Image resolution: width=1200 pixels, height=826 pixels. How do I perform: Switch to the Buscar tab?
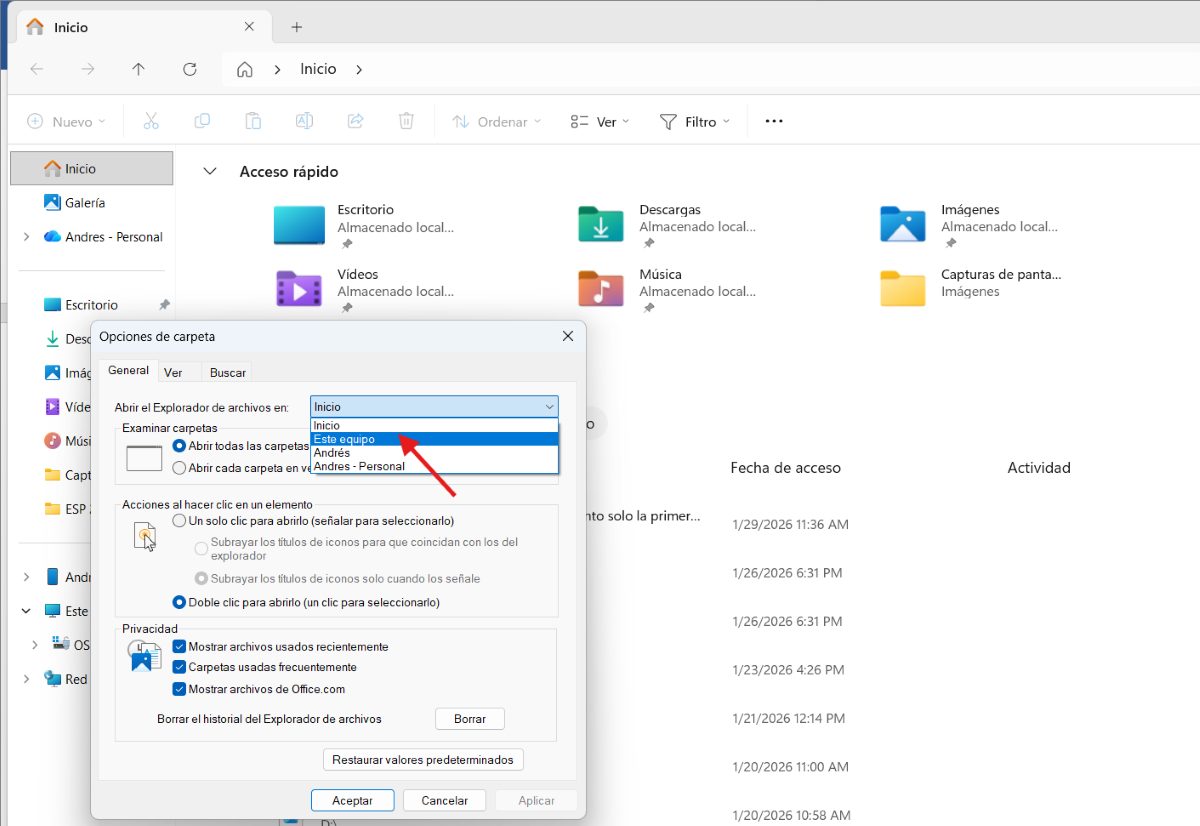coord(227,372)
